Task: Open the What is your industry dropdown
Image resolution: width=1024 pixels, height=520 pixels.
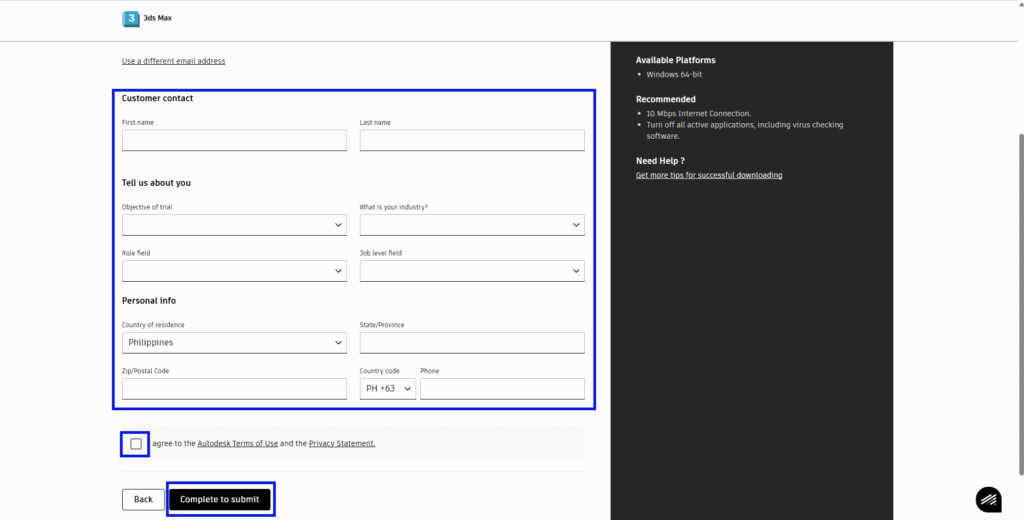Action: [x=471, y=225]
